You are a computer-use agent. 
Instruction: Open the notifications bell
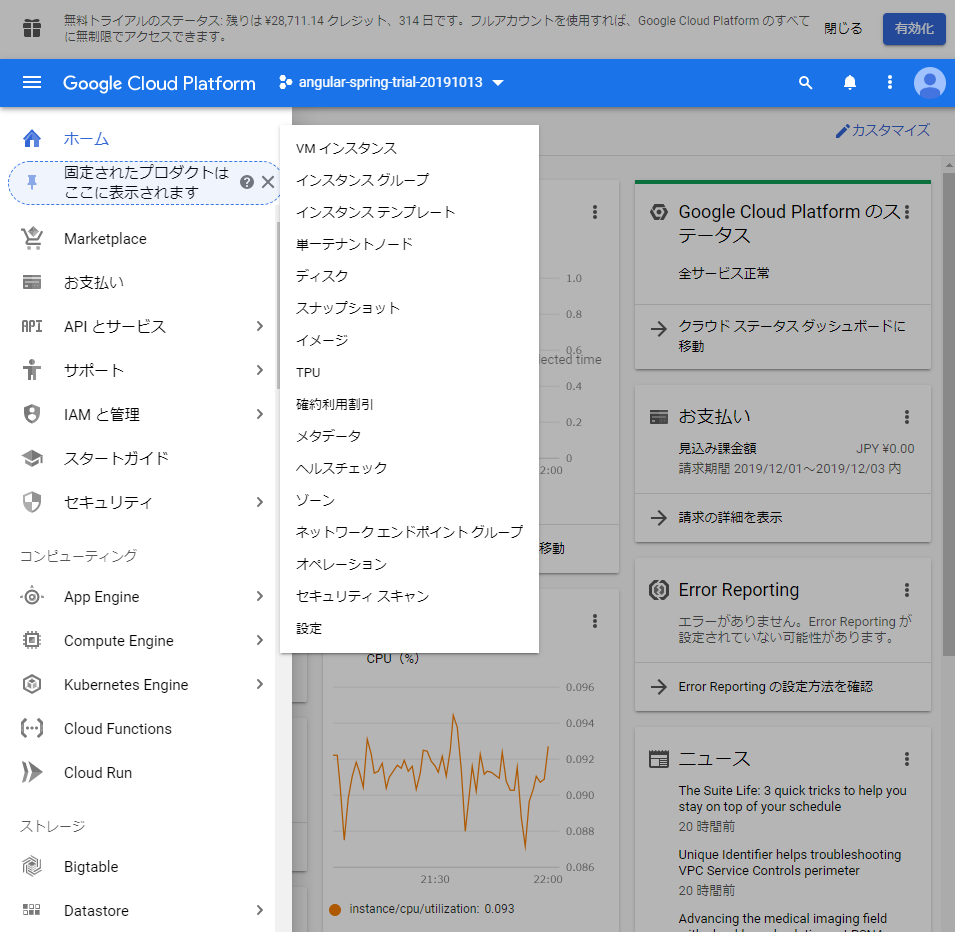(x=850, y=82)
